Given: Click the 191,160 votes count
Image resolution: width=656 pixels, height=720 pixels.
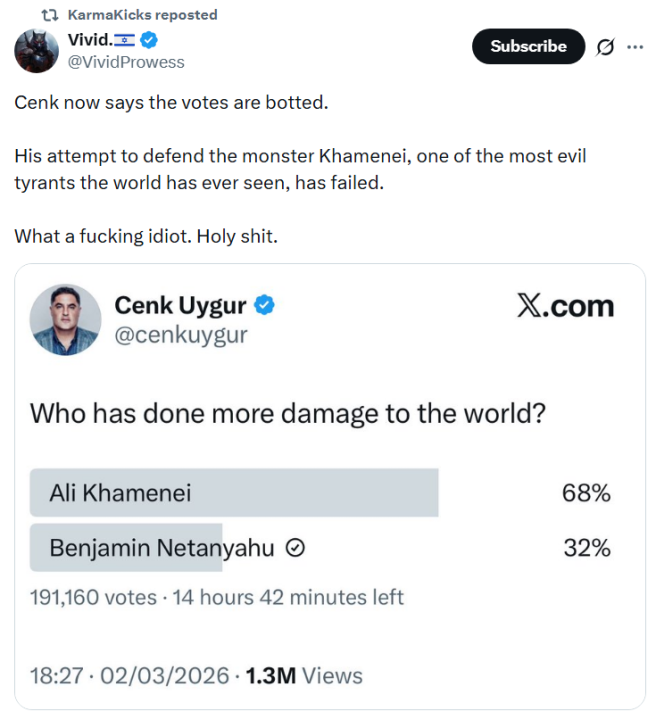Looking at the screenshot, I should click(x=93, y=597).
